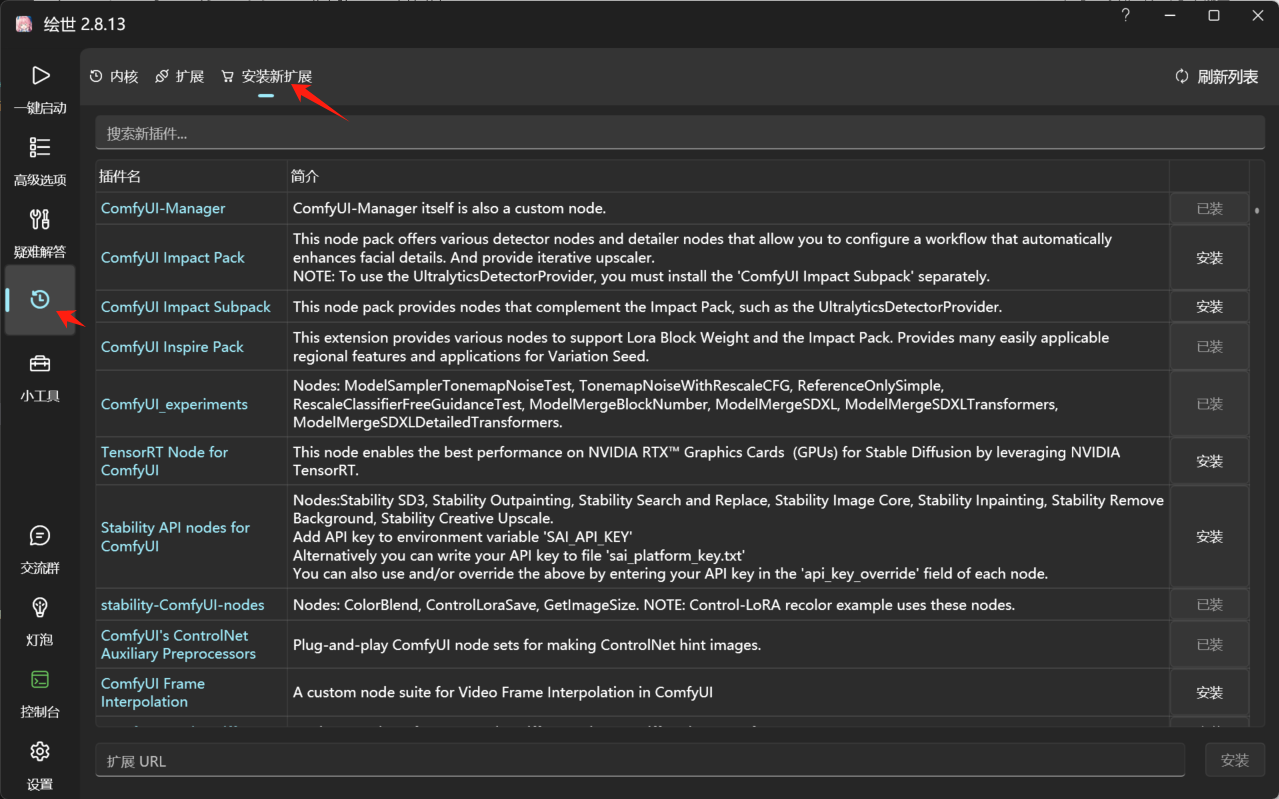
Task: Click 已装 for ControlNet Auxiliary Preprocessors
Action: pyautogui.click(x=1210, y=645)
